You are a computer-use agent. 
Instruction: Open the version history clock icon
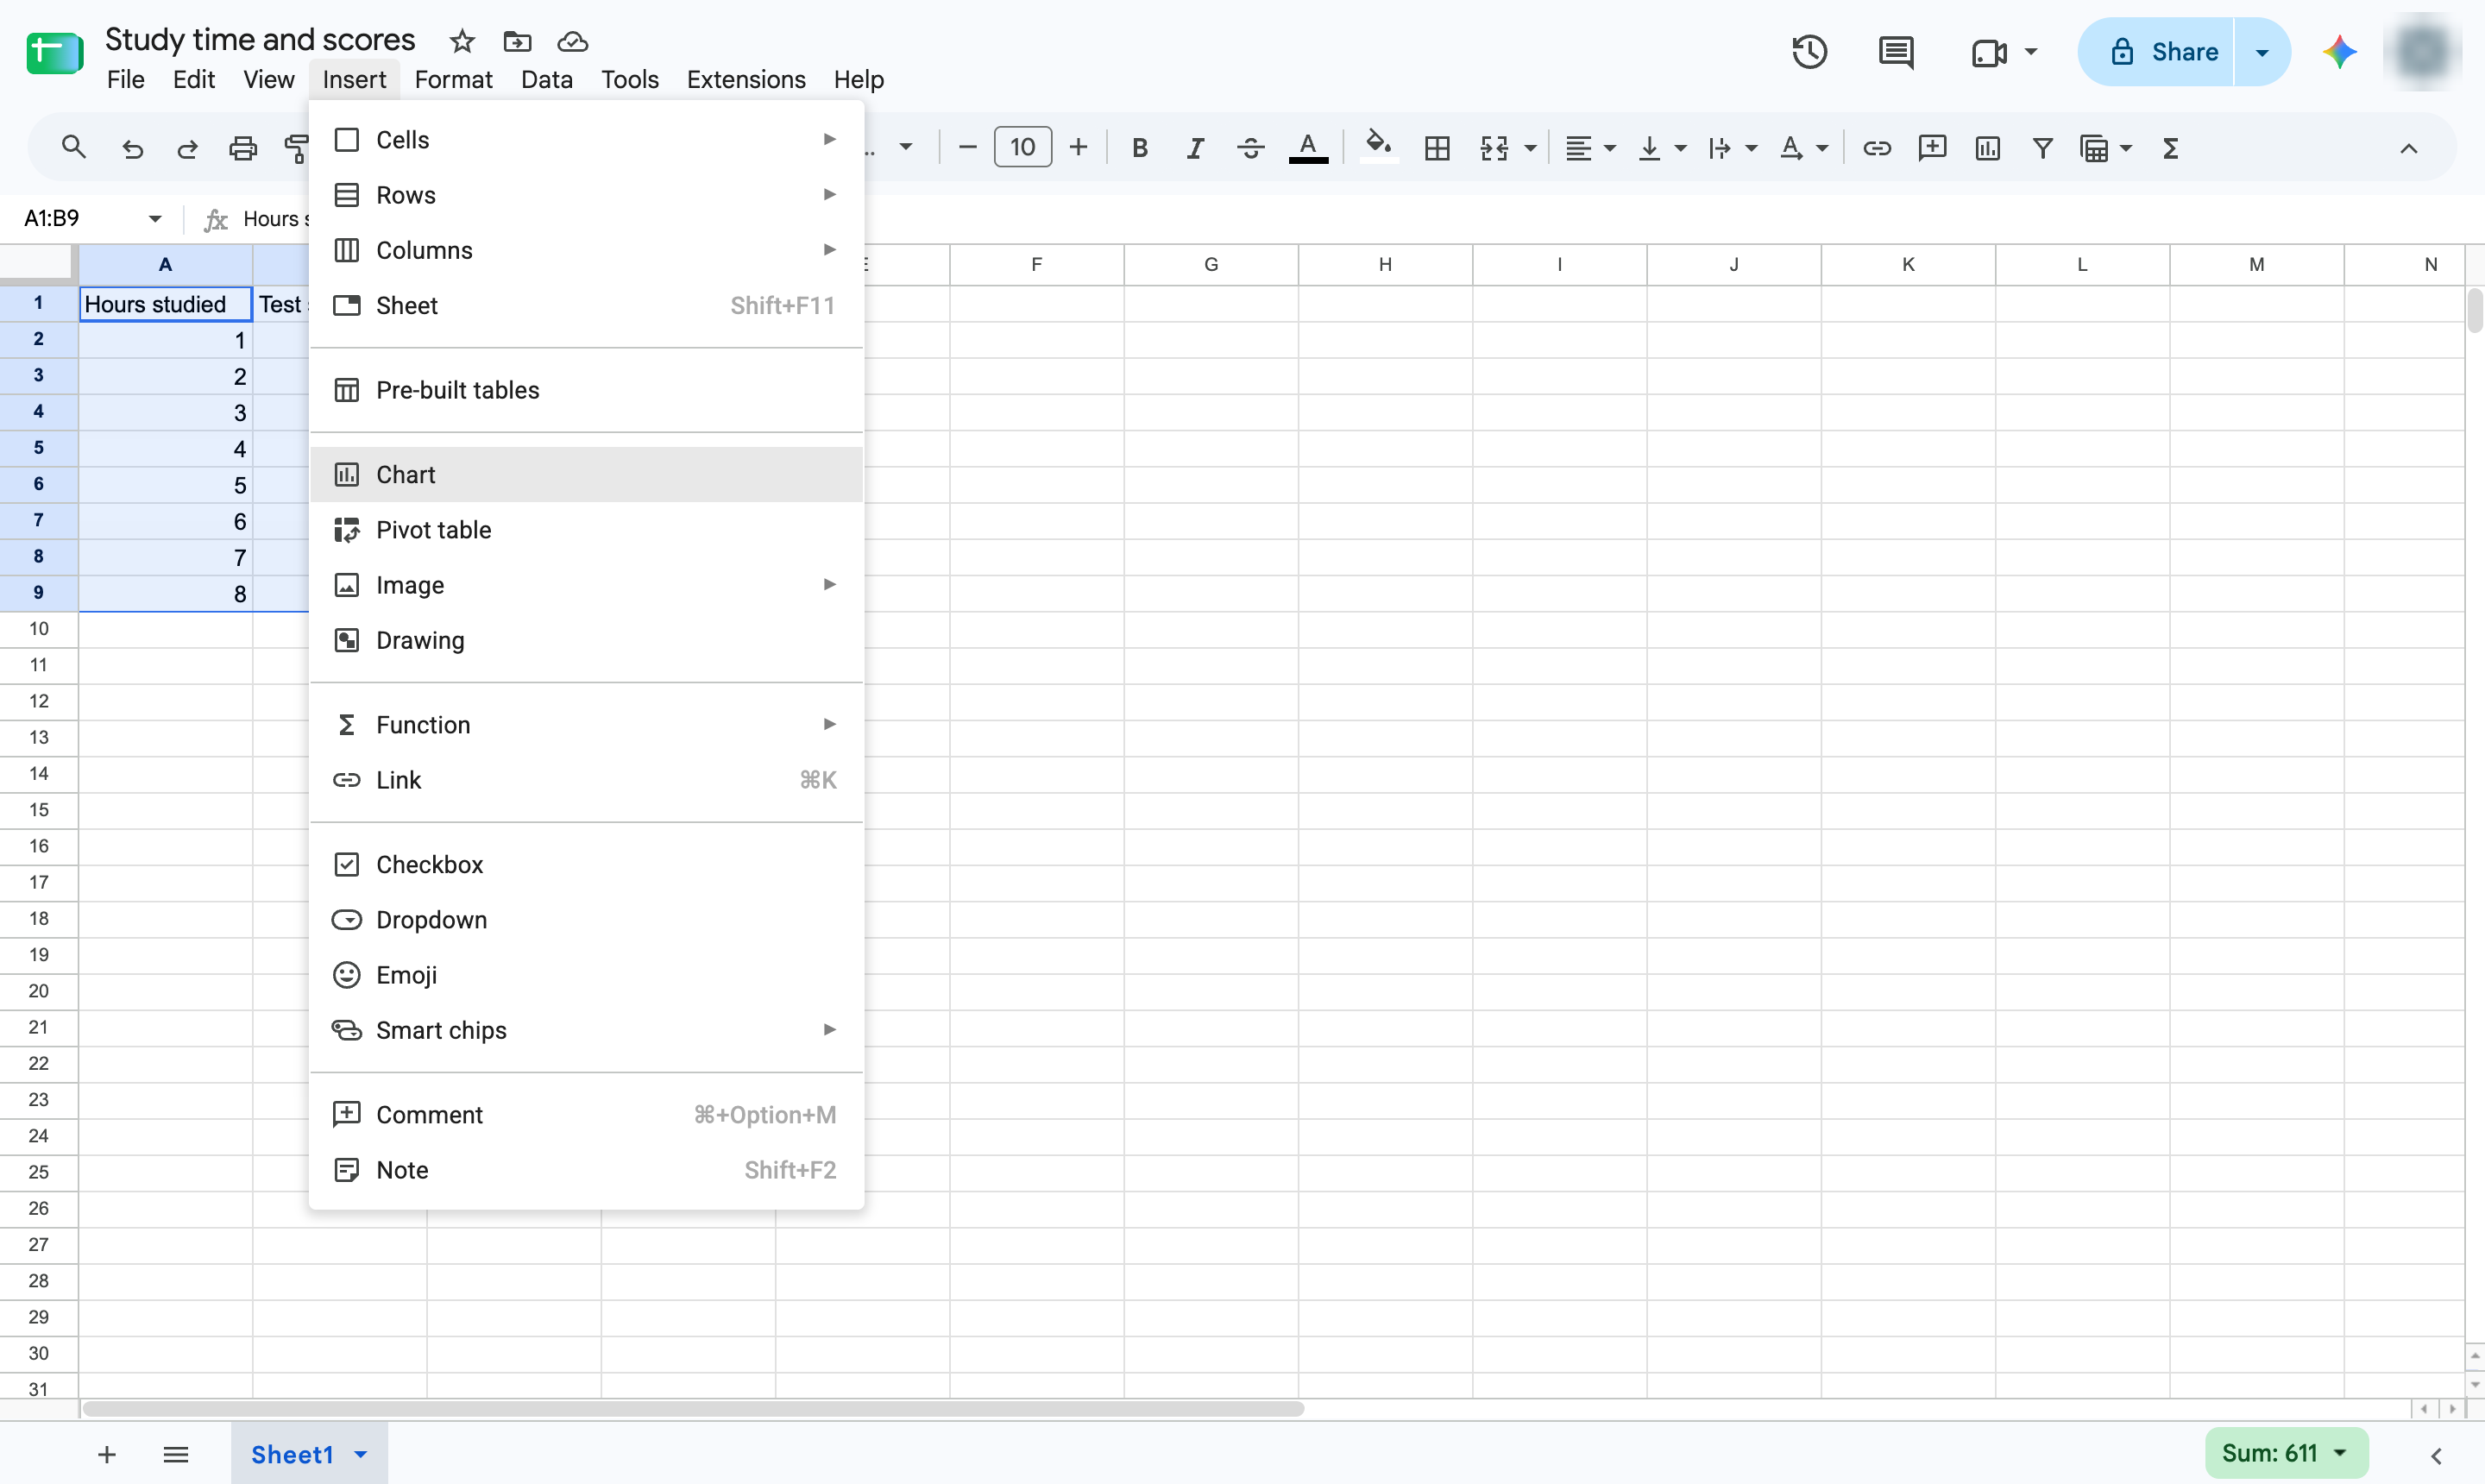coord(1810,52)
